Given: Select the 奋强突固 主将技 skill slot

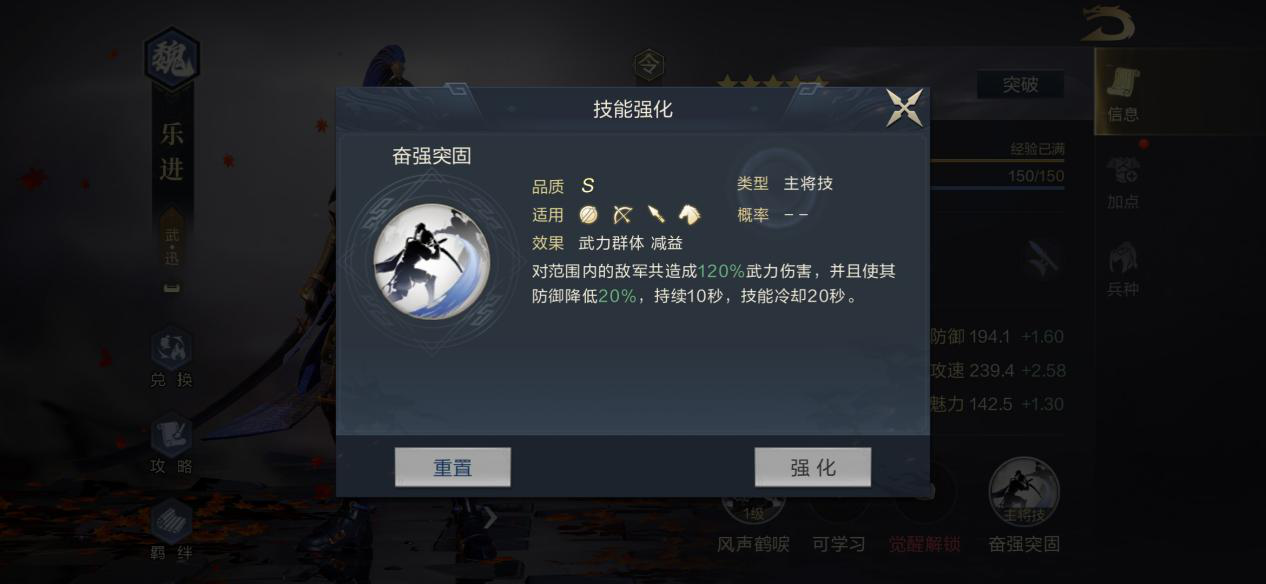Looking at the screenshot, I should tap(1024, 505).
